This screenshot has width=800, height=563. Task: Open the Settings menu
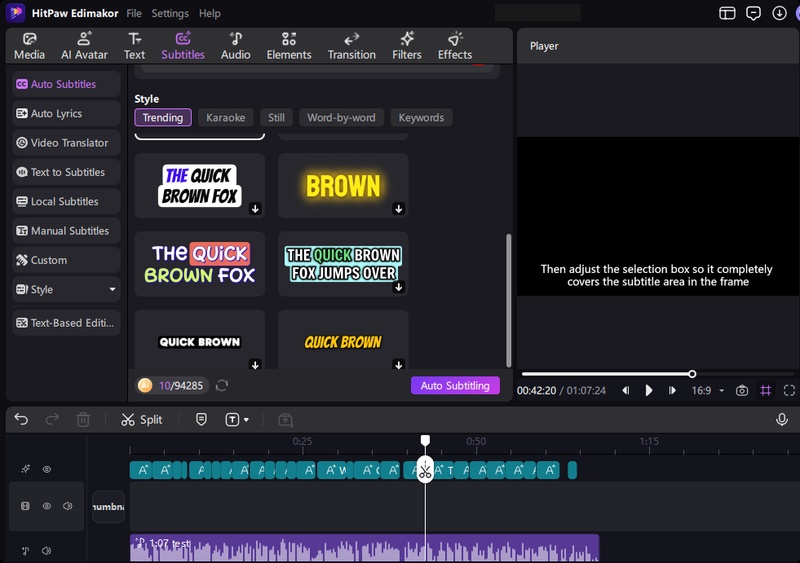coord(170,13)
